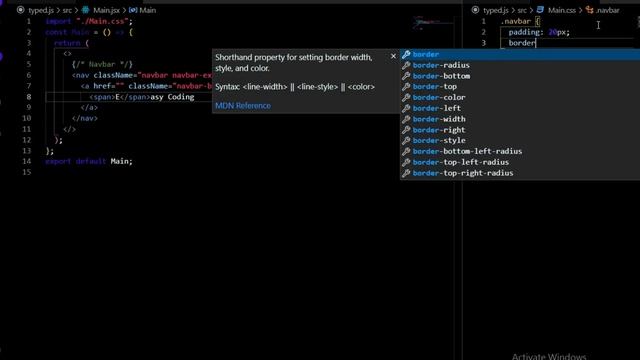
Task: Select 'border-top-right-radius' suggestion
Action: pos(520,173)
